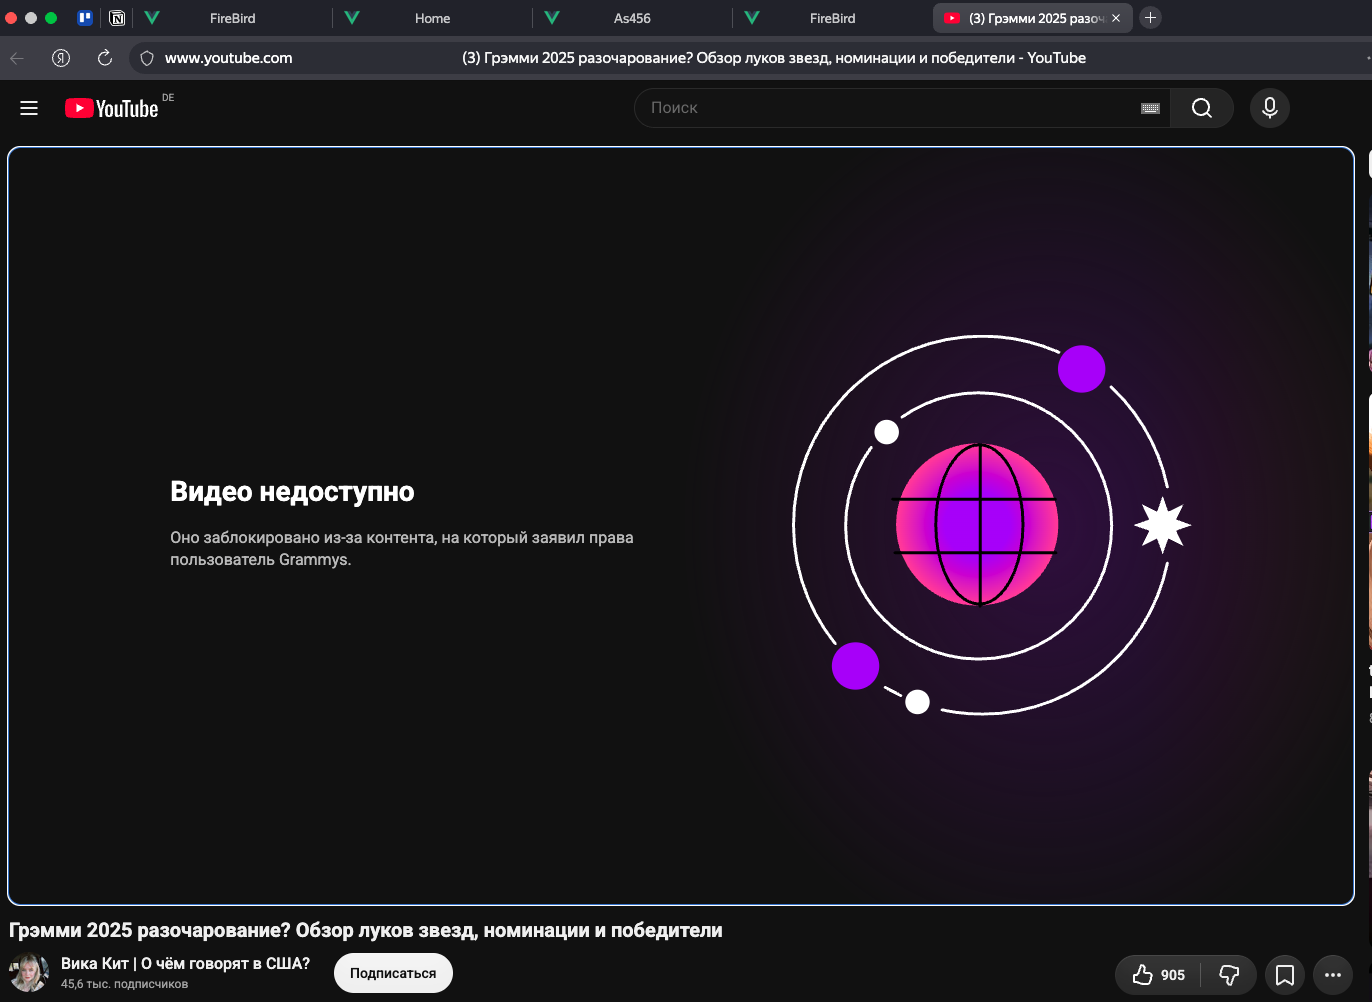Screen dimensions: 1372x1002
Task: Open Yandex home button in toolbar
Action: coord(61,58)
